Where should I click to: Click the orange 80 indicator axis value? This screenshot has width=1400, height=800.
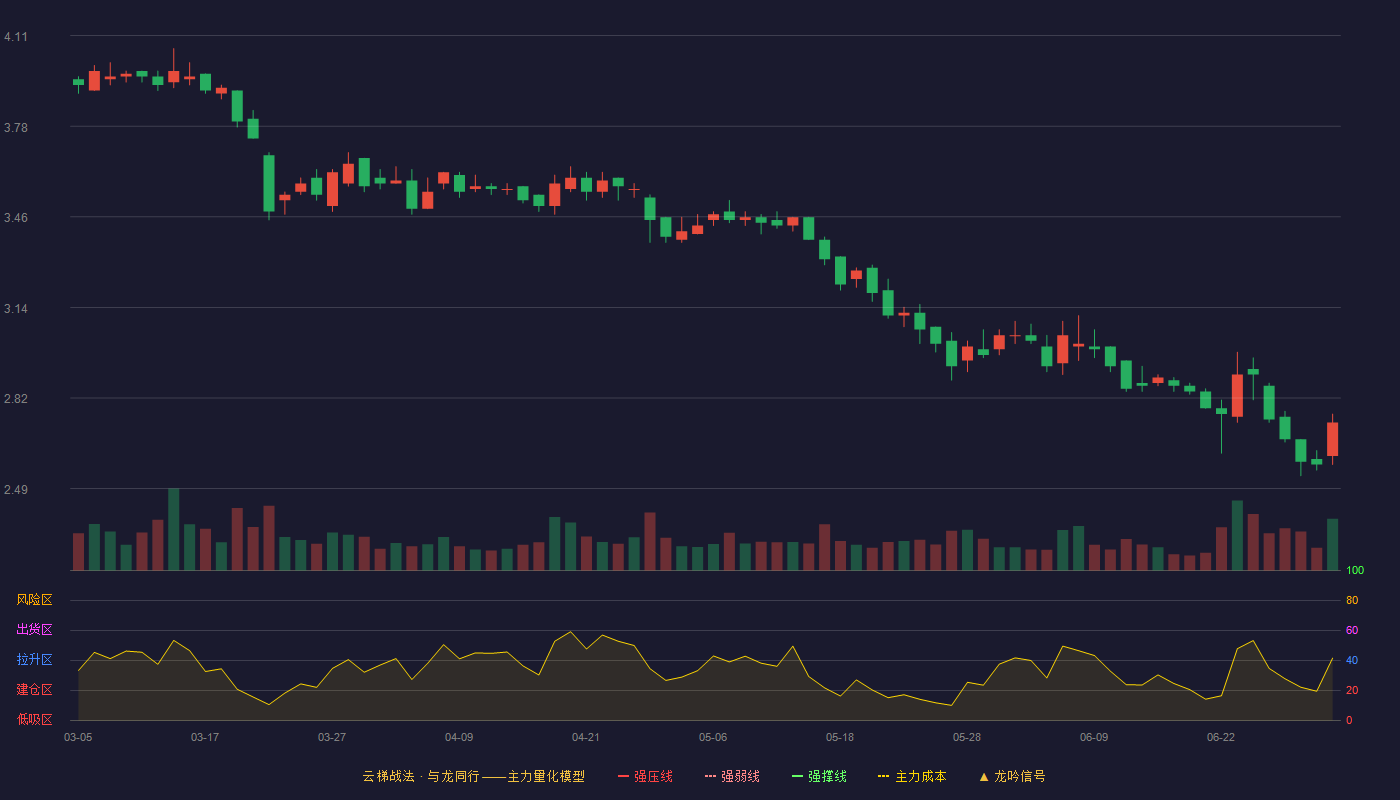1352,600
